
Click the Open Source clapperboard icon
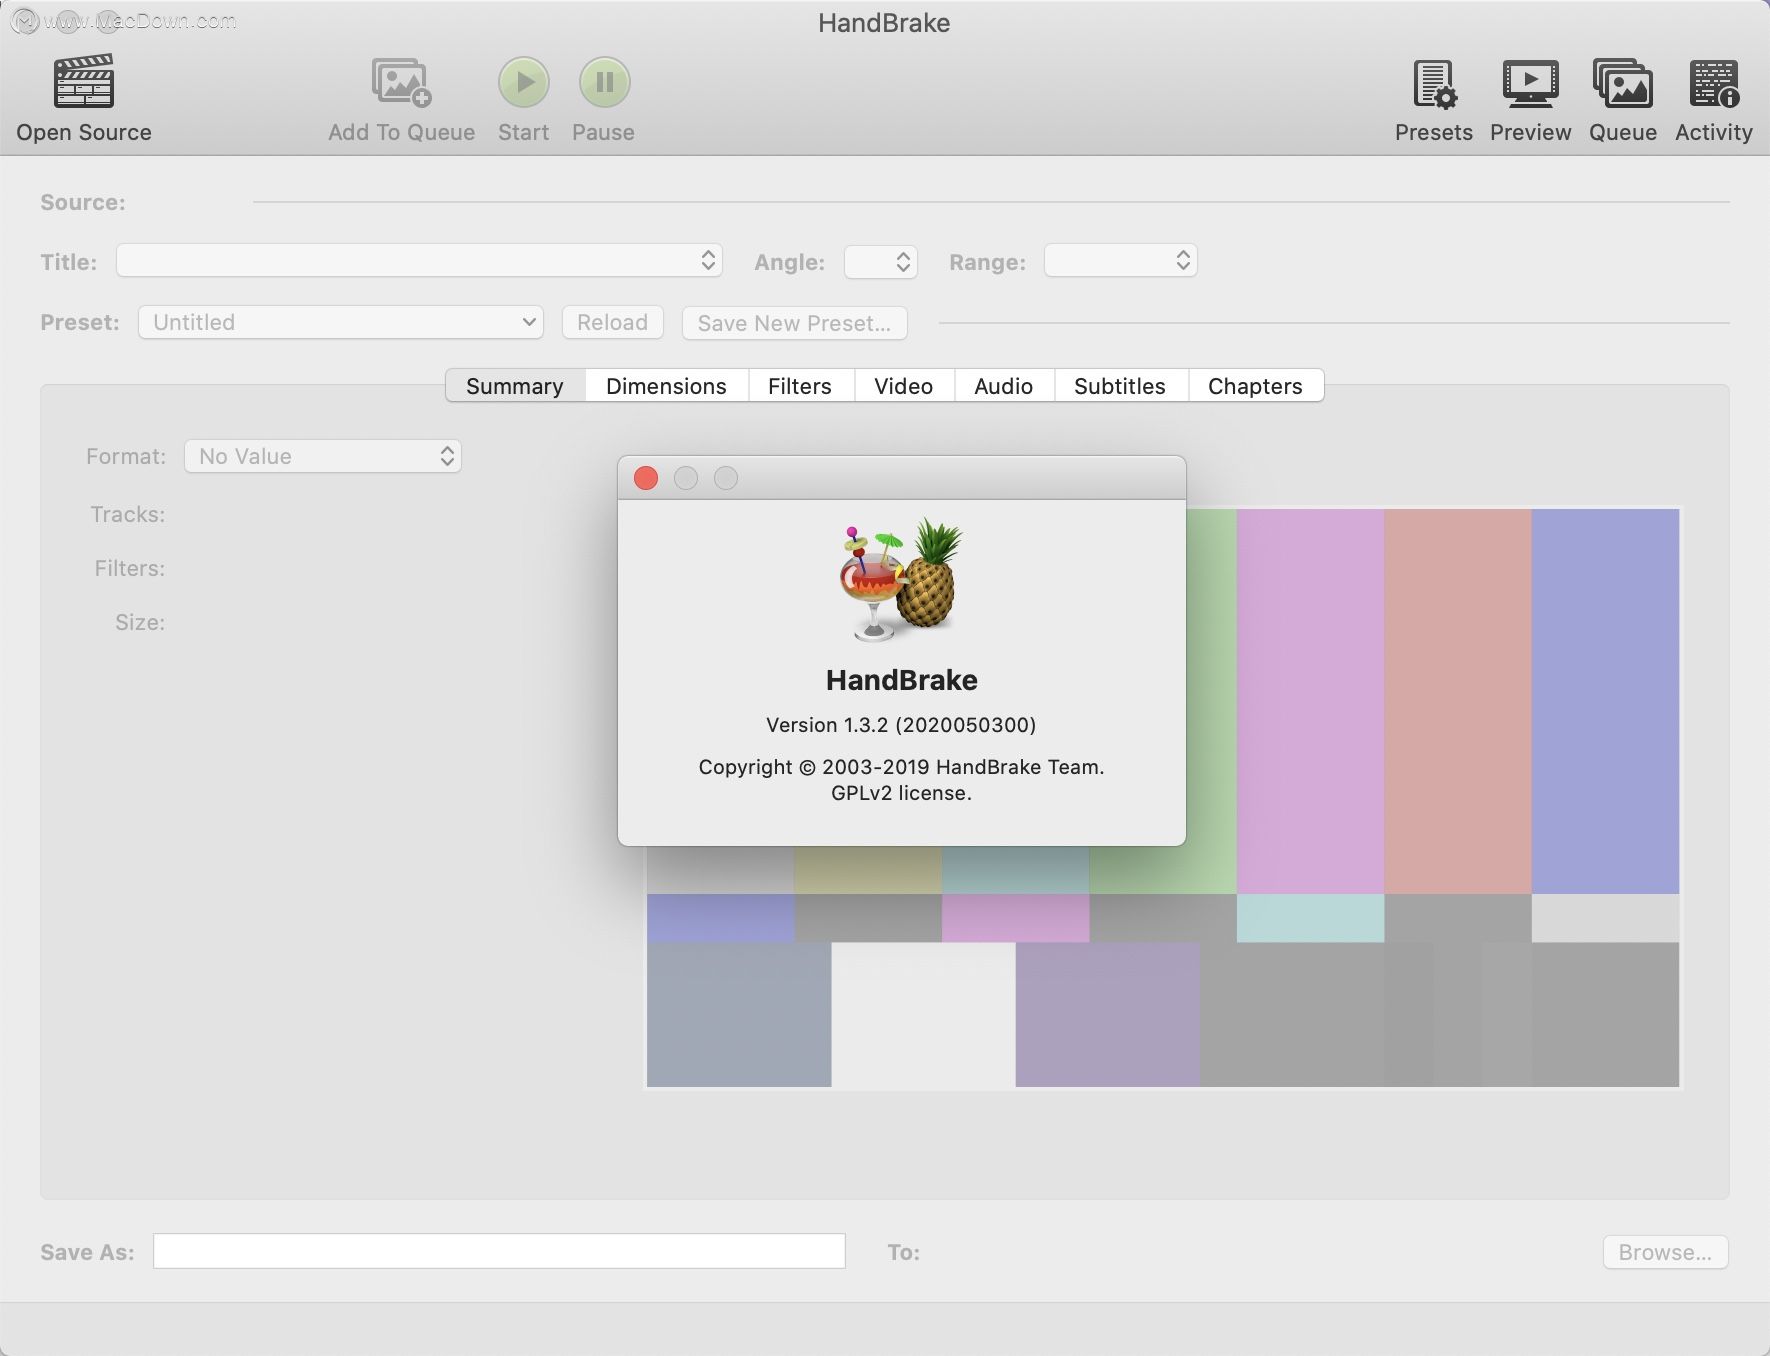tap(84, 82)
